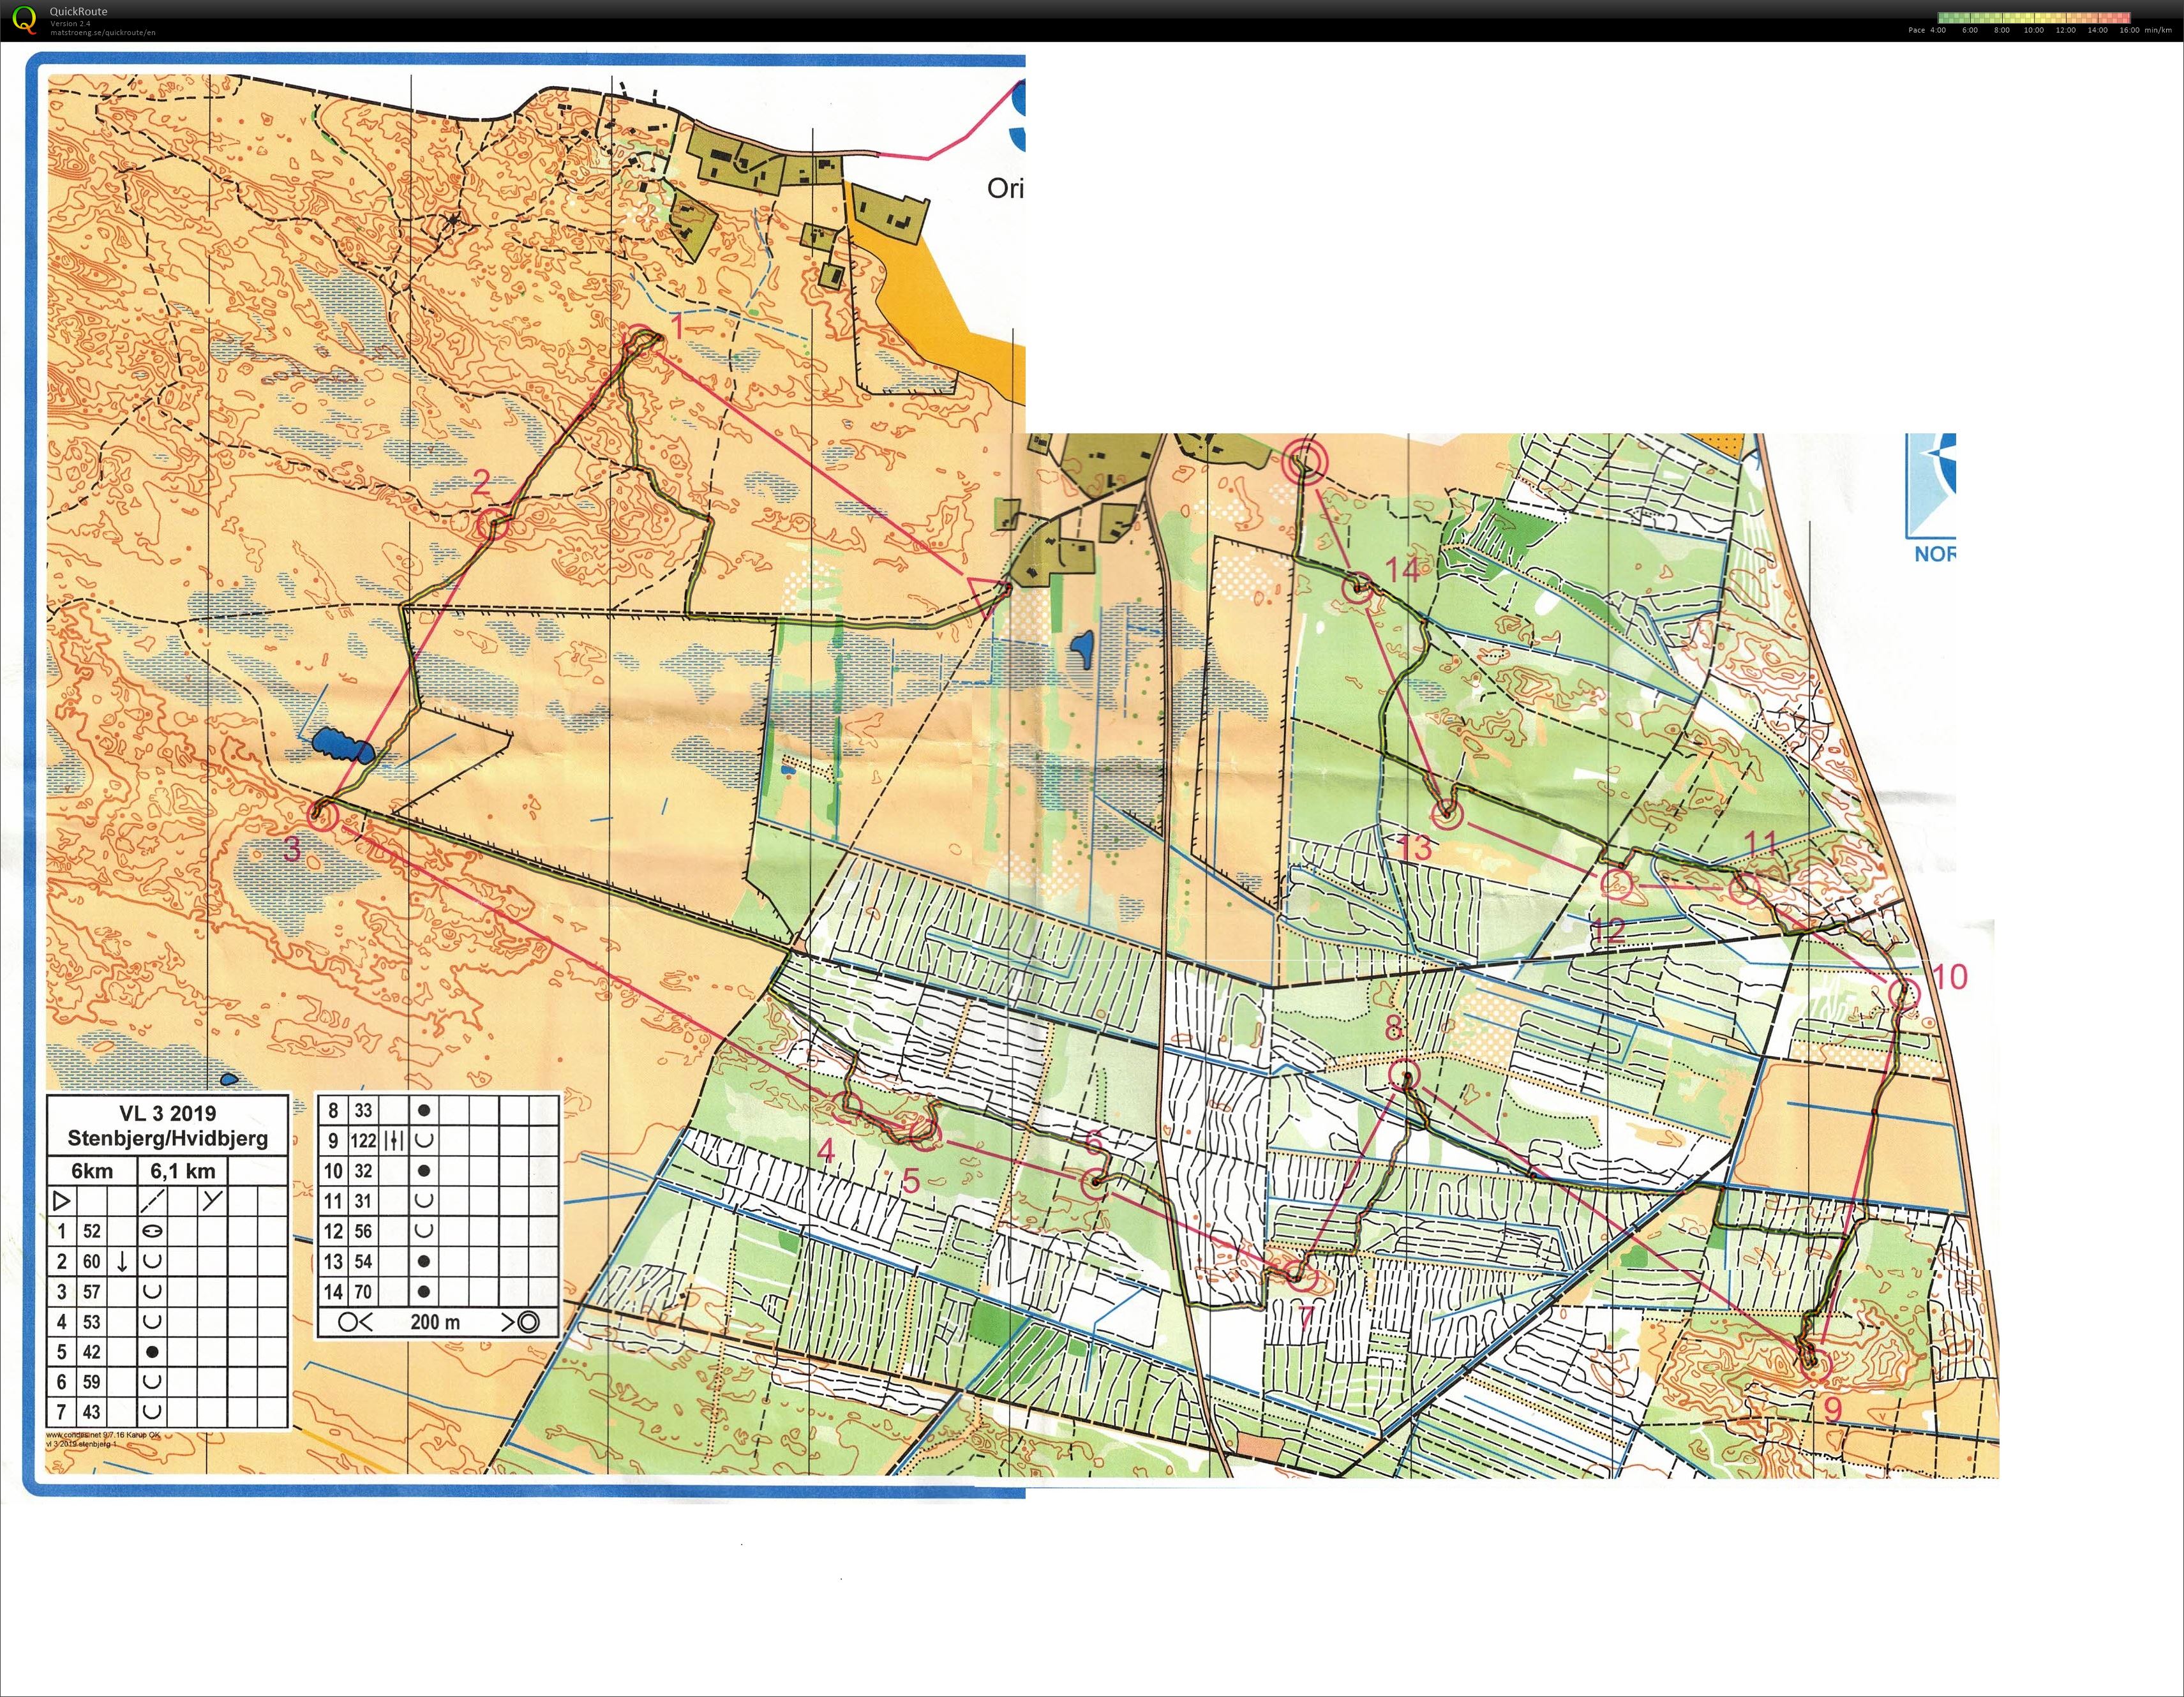Click control code 54 in row 13
This screenshot has width=2184, height=1697.
pos(363,1261)
